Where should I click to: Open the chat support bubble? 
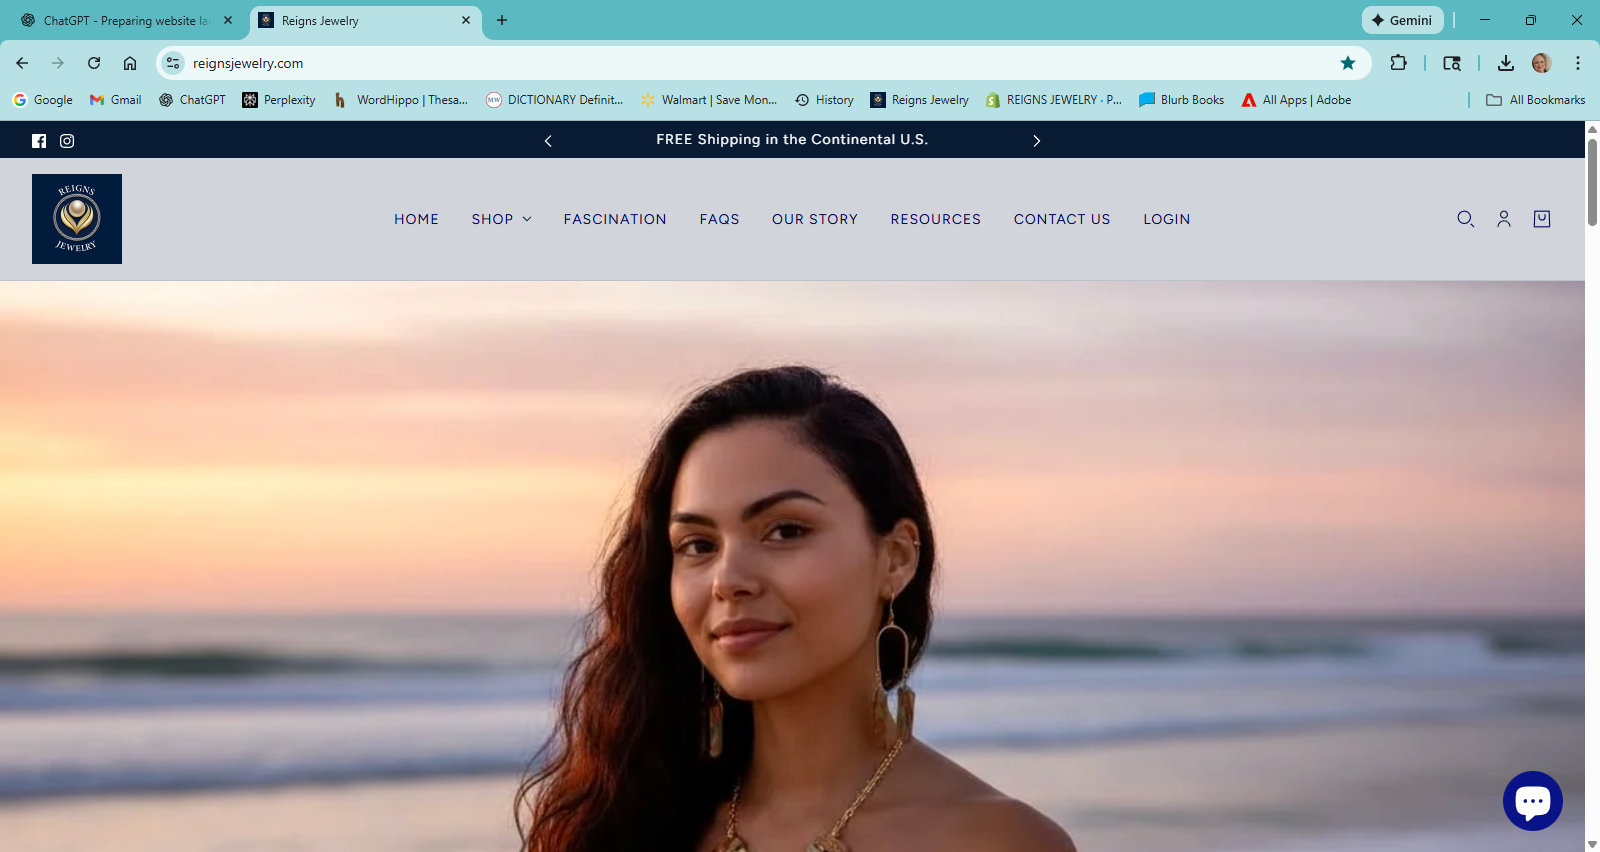(x=1532, y=800)
